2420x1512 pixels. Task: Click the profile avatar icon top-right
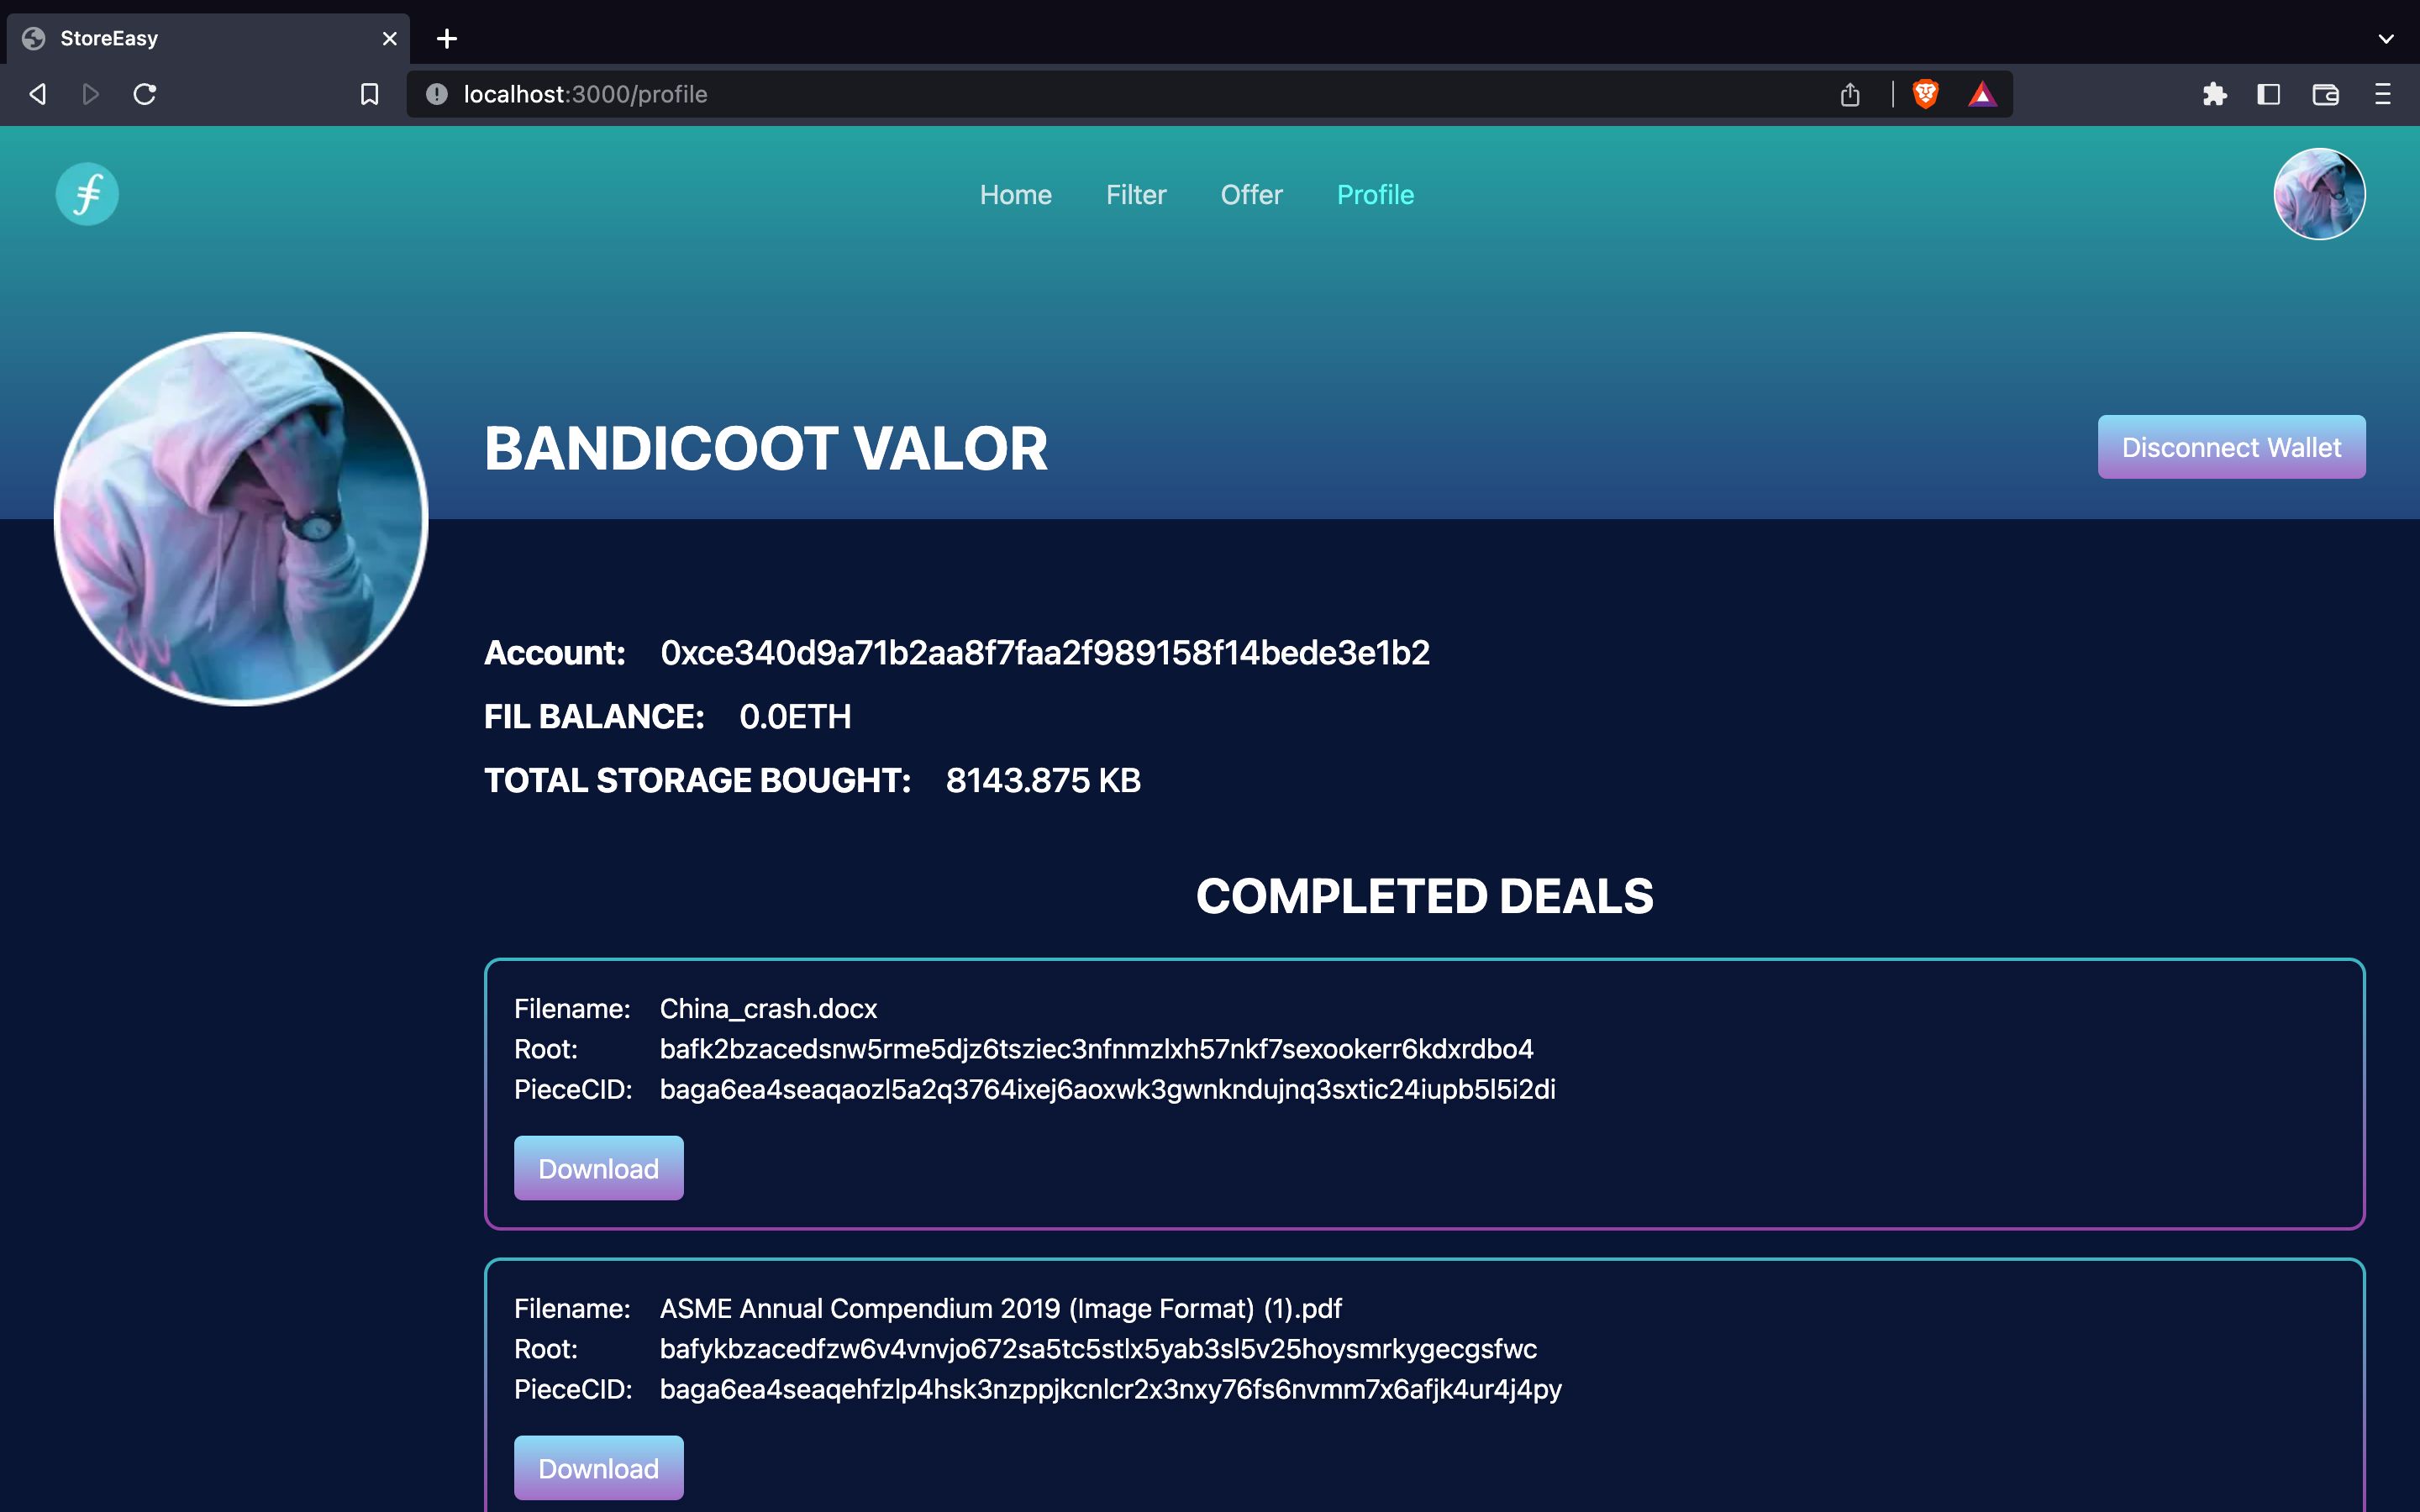point(2317,193)
